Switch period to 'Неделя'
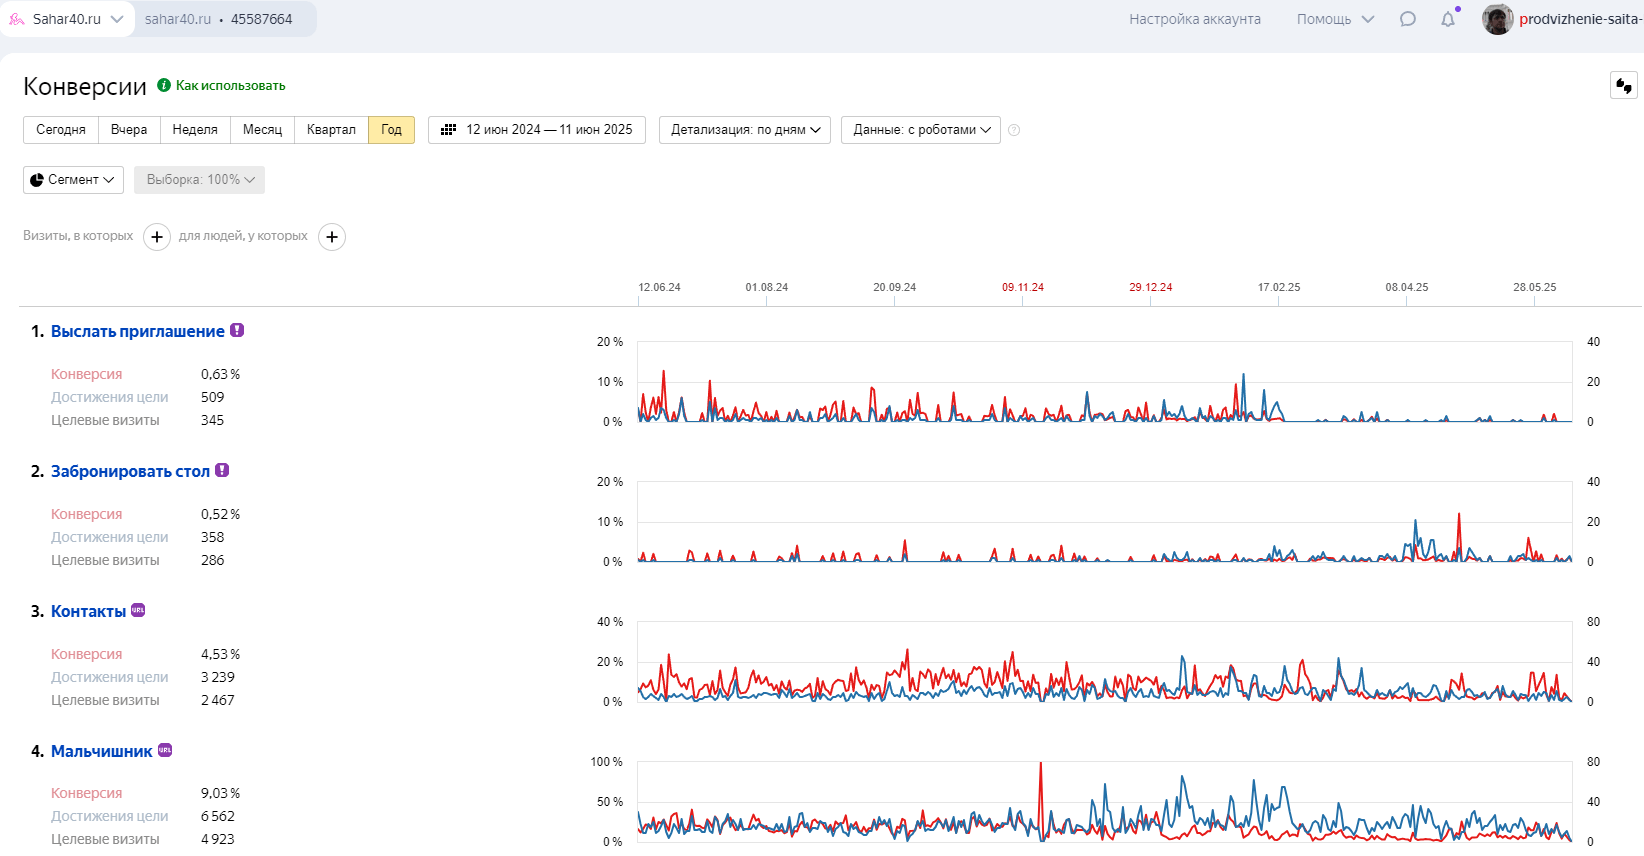Viewport: 1644px width, 856px height. pos(195,130)
